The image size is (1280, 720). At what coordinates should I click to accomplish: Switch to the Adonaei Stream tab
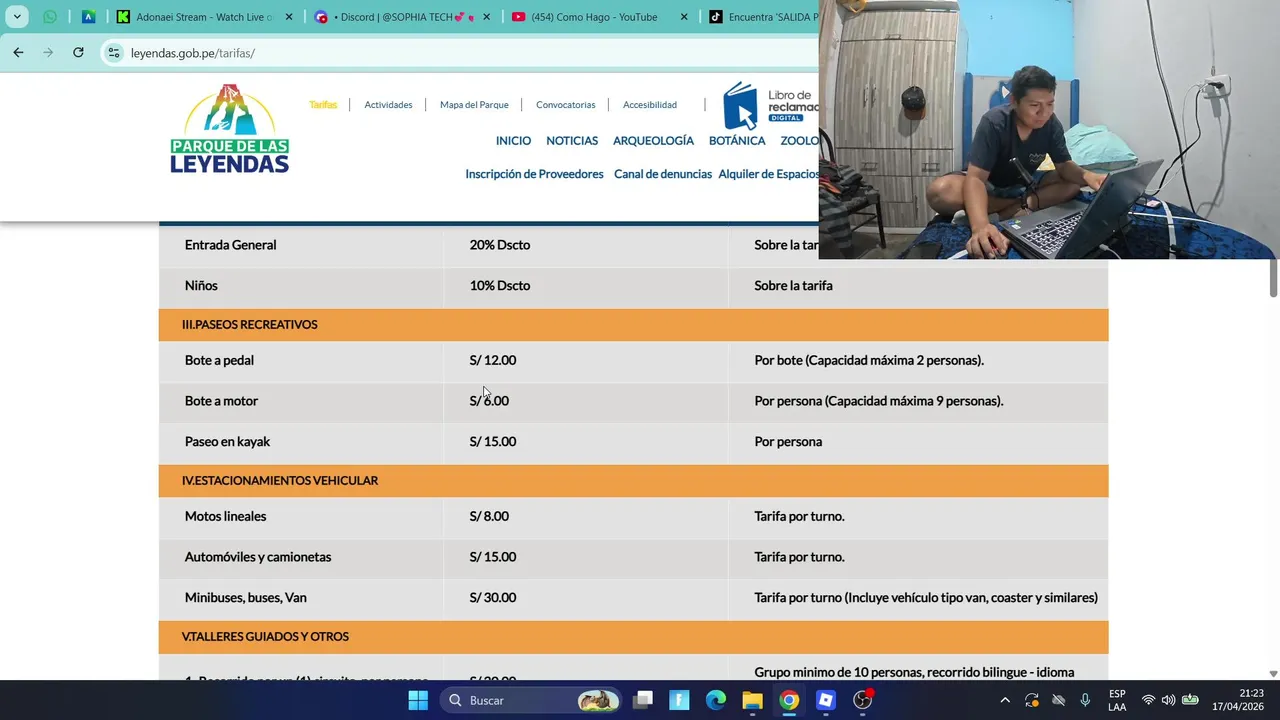(x=194, y=17)
